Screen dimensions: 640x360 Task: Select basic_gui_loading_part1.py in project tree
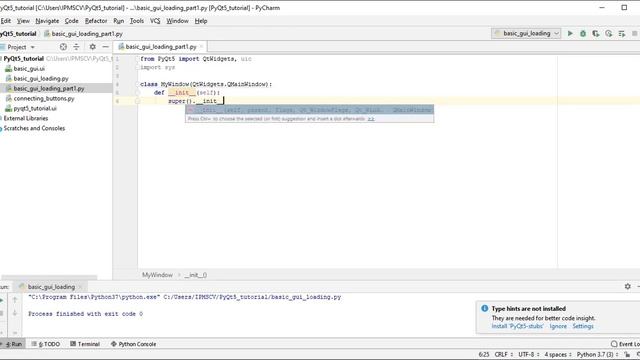coord(49,88)
